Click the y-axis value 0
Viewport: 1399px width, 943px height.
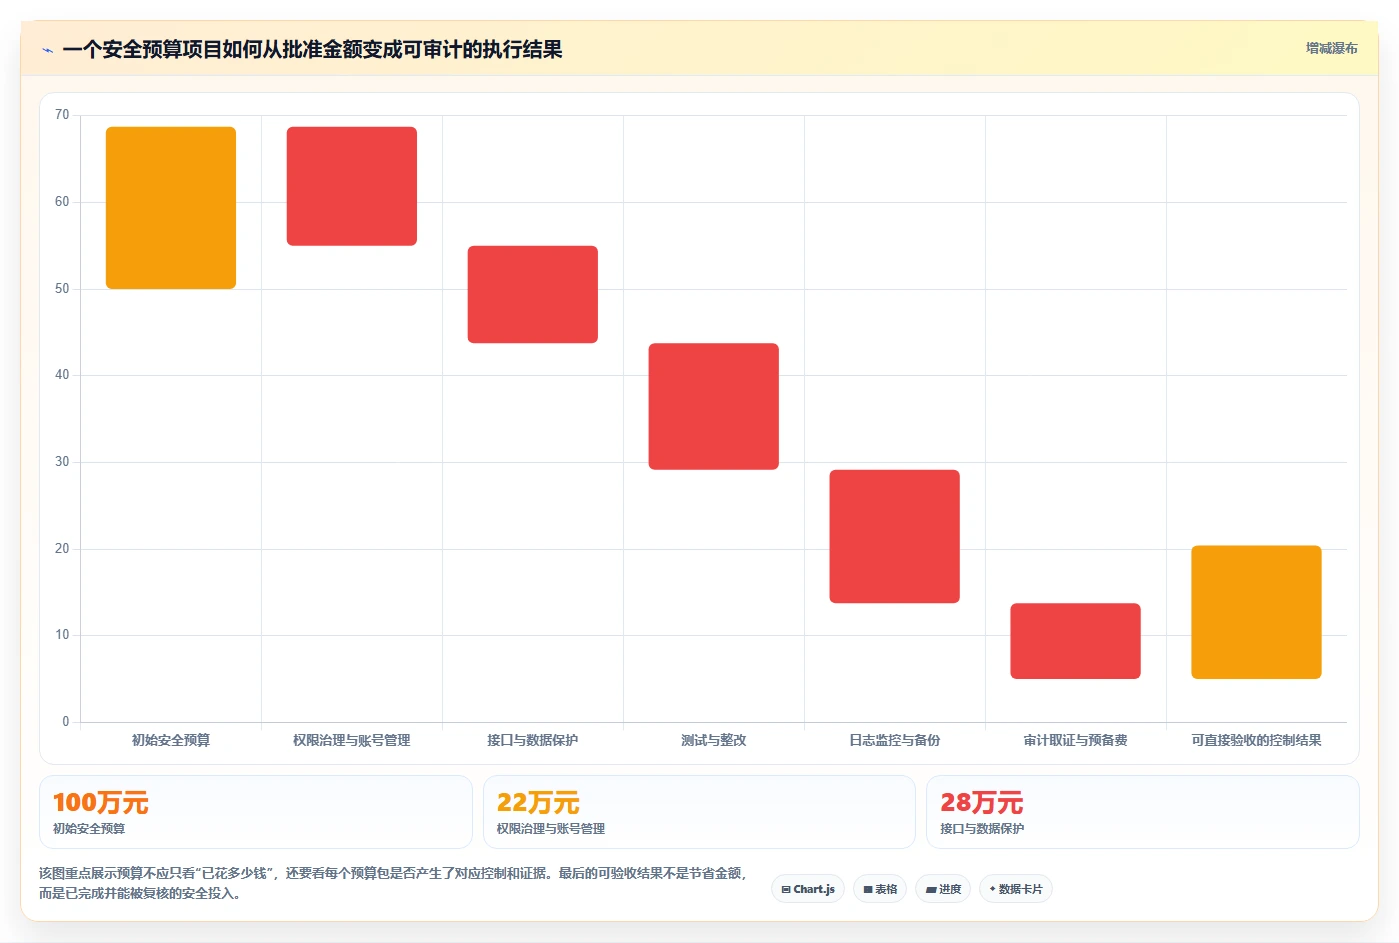coord(66,722)
